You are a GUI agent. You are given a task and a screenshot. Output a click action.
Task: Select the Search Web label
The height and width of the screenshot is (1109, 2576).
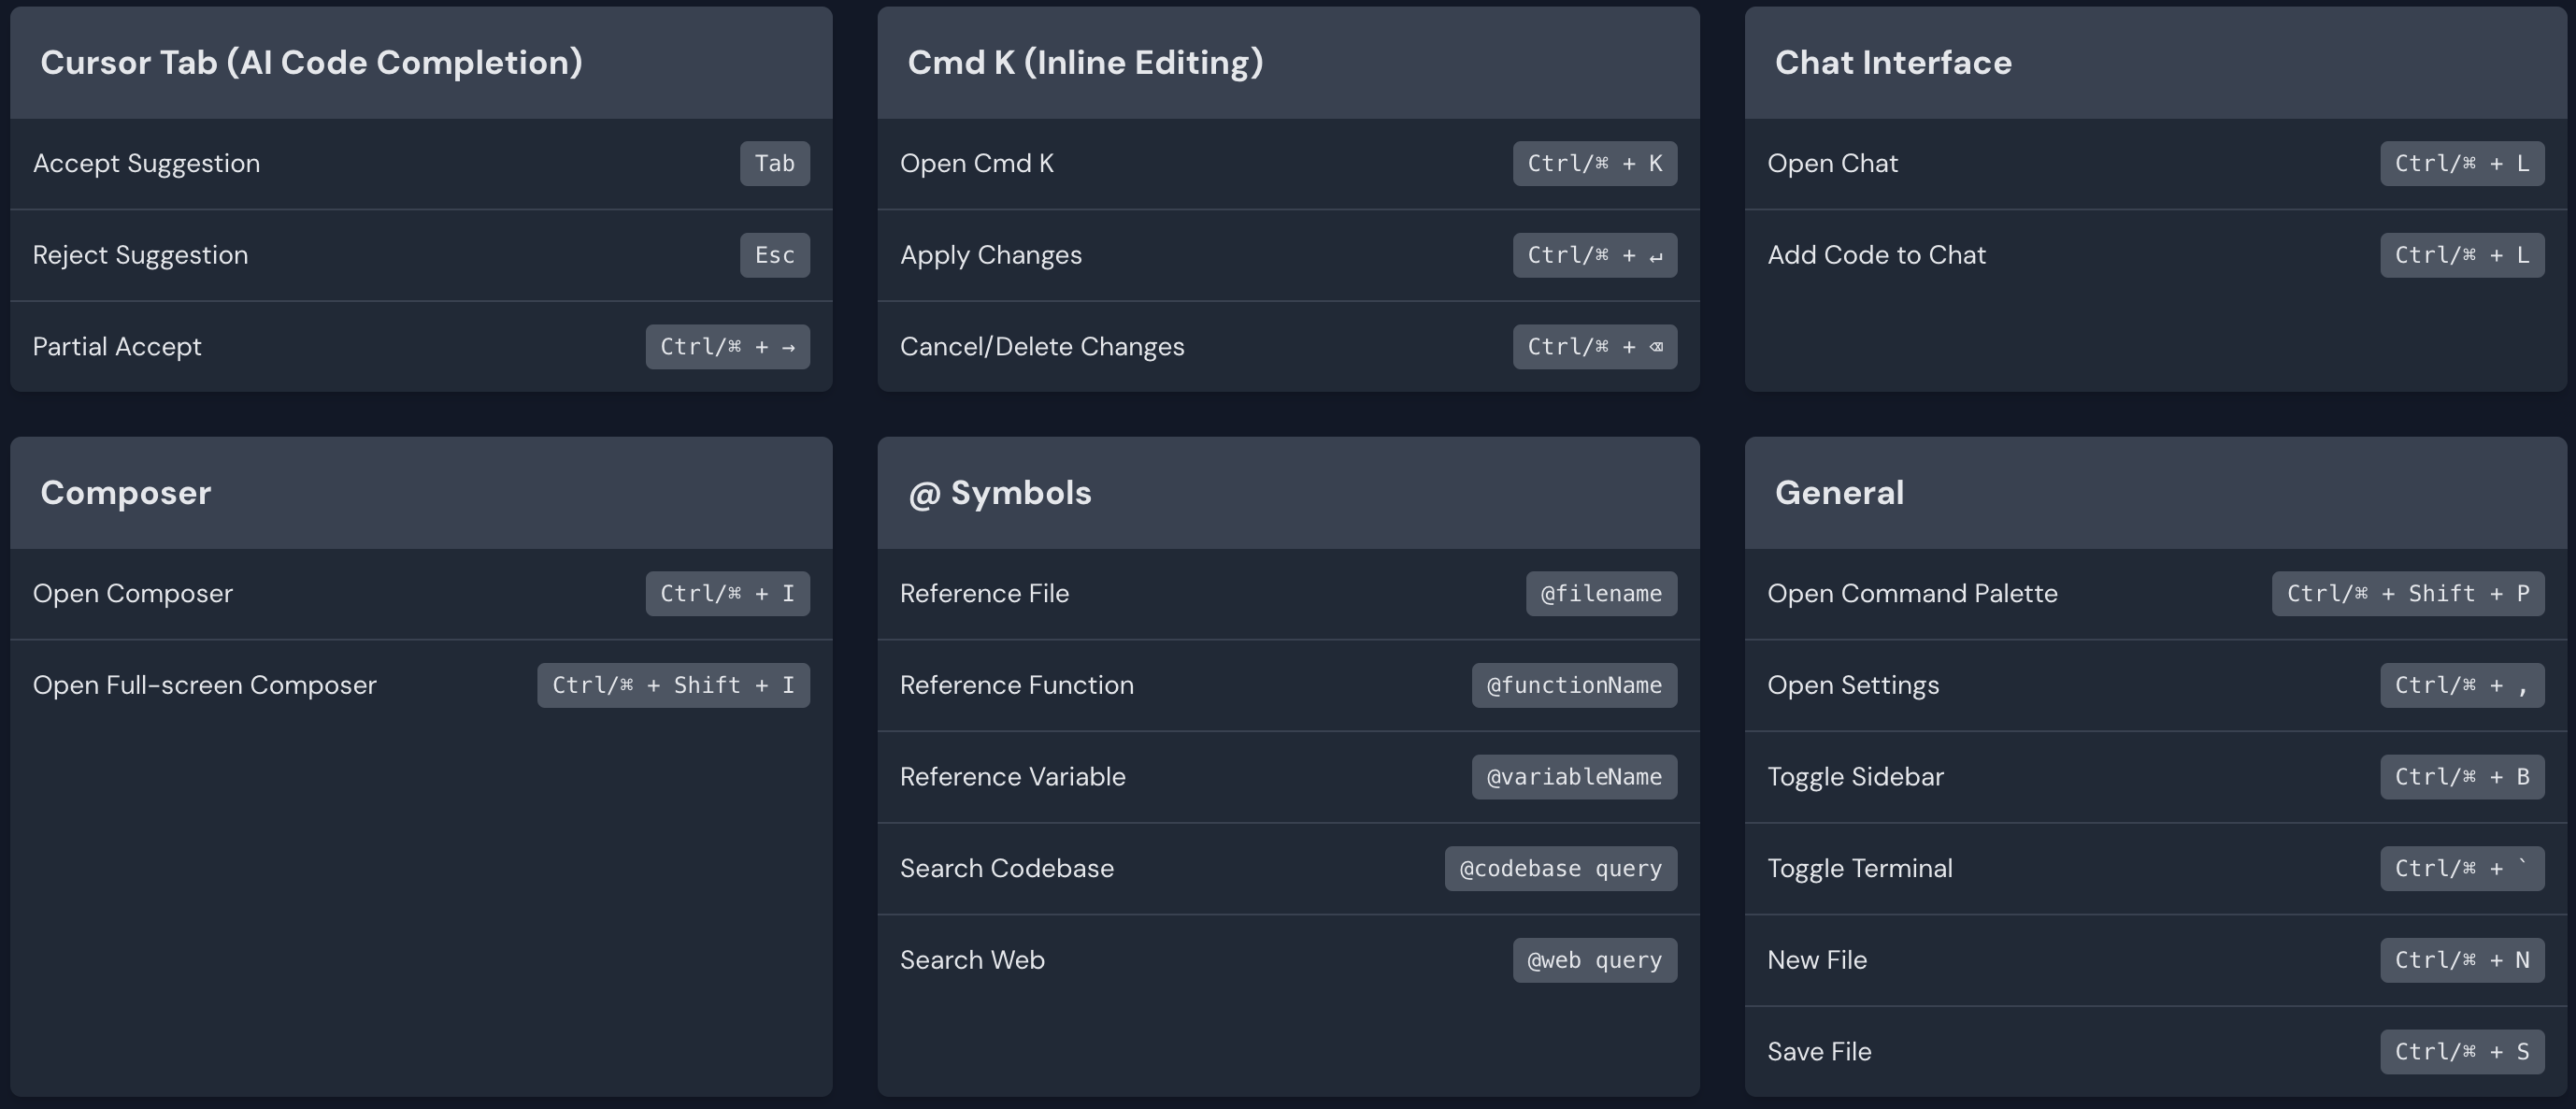point(972,960)
